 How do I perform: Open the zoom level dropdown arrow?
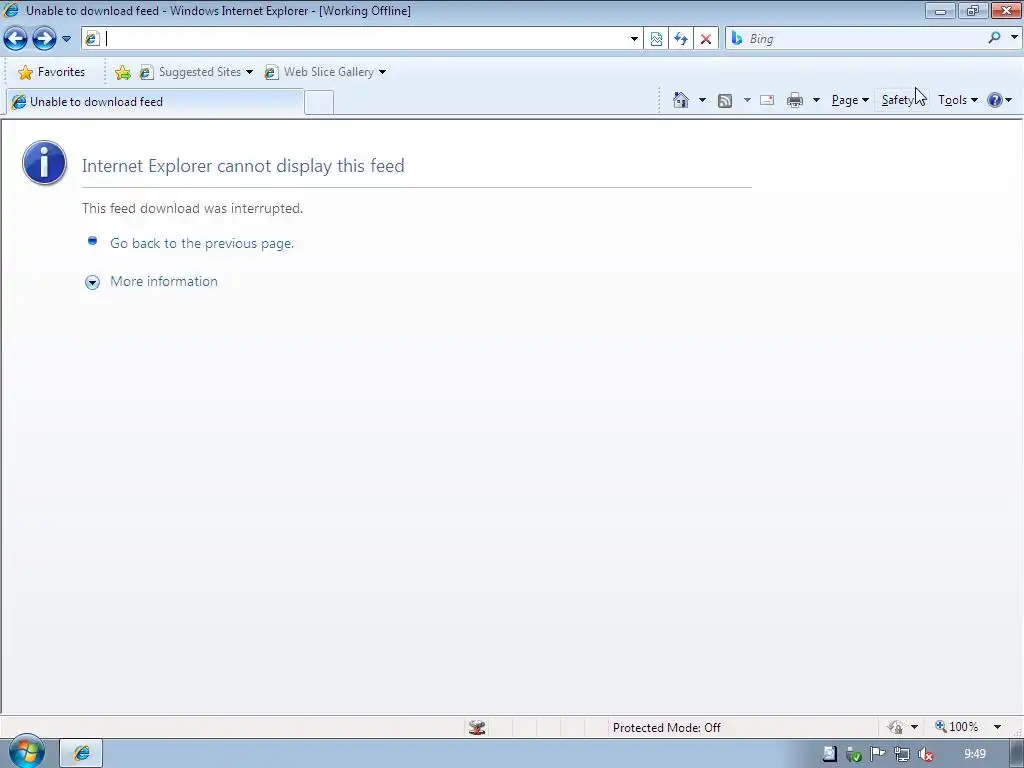[x=997, y=727]
